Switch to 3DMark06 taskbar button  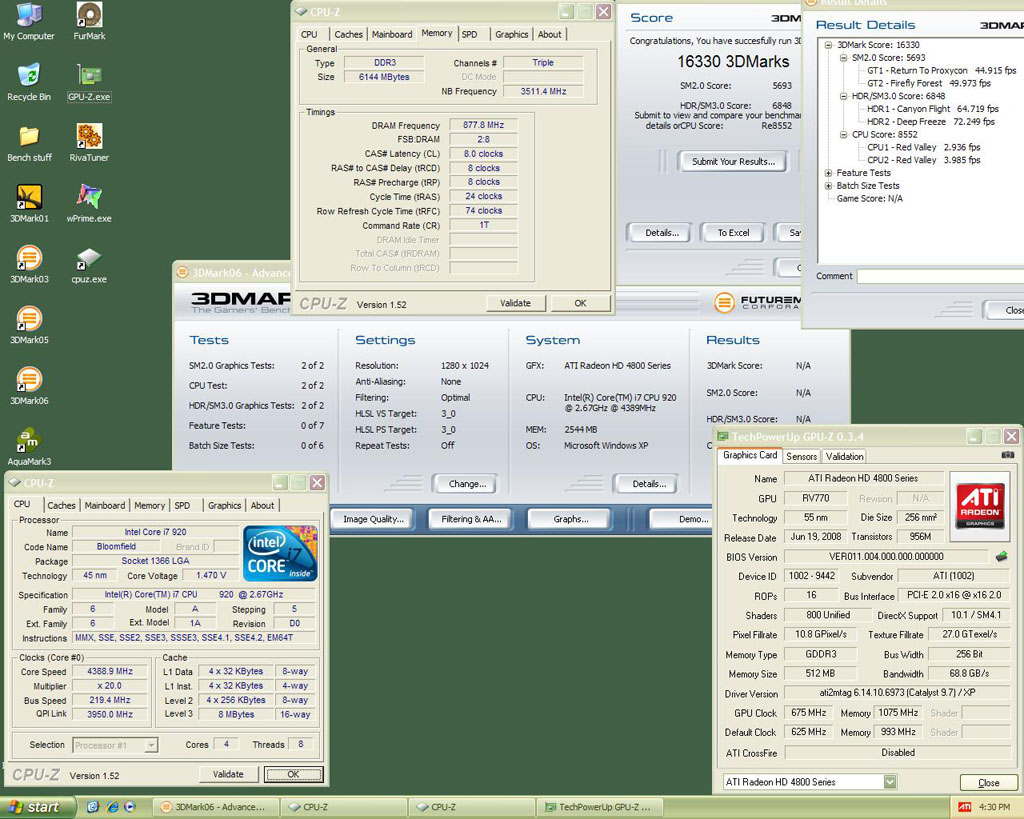pos(217,807)
